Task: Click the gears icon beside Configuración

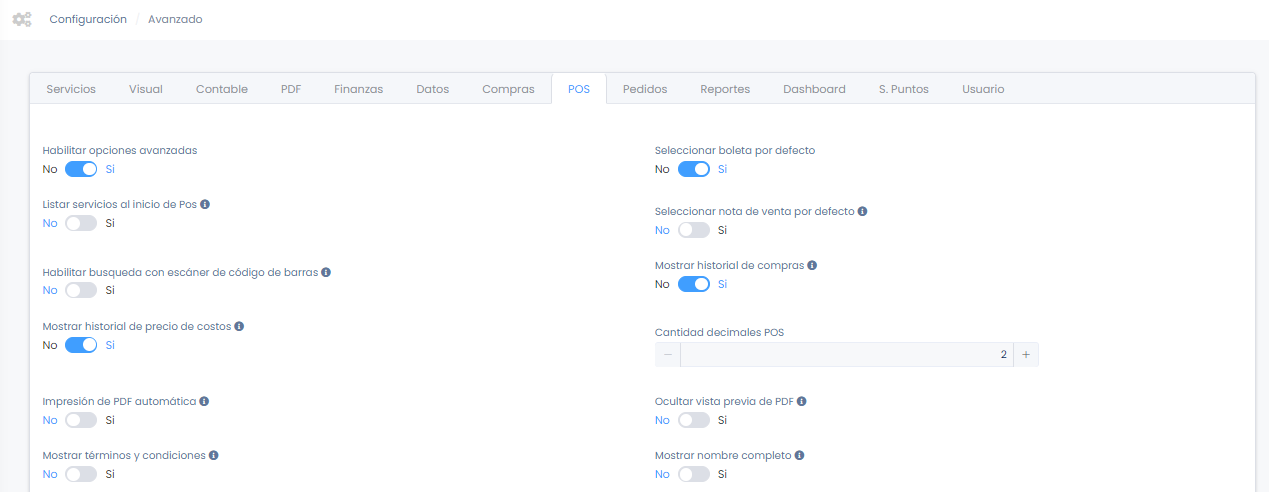Action: [x=21, y=19]
